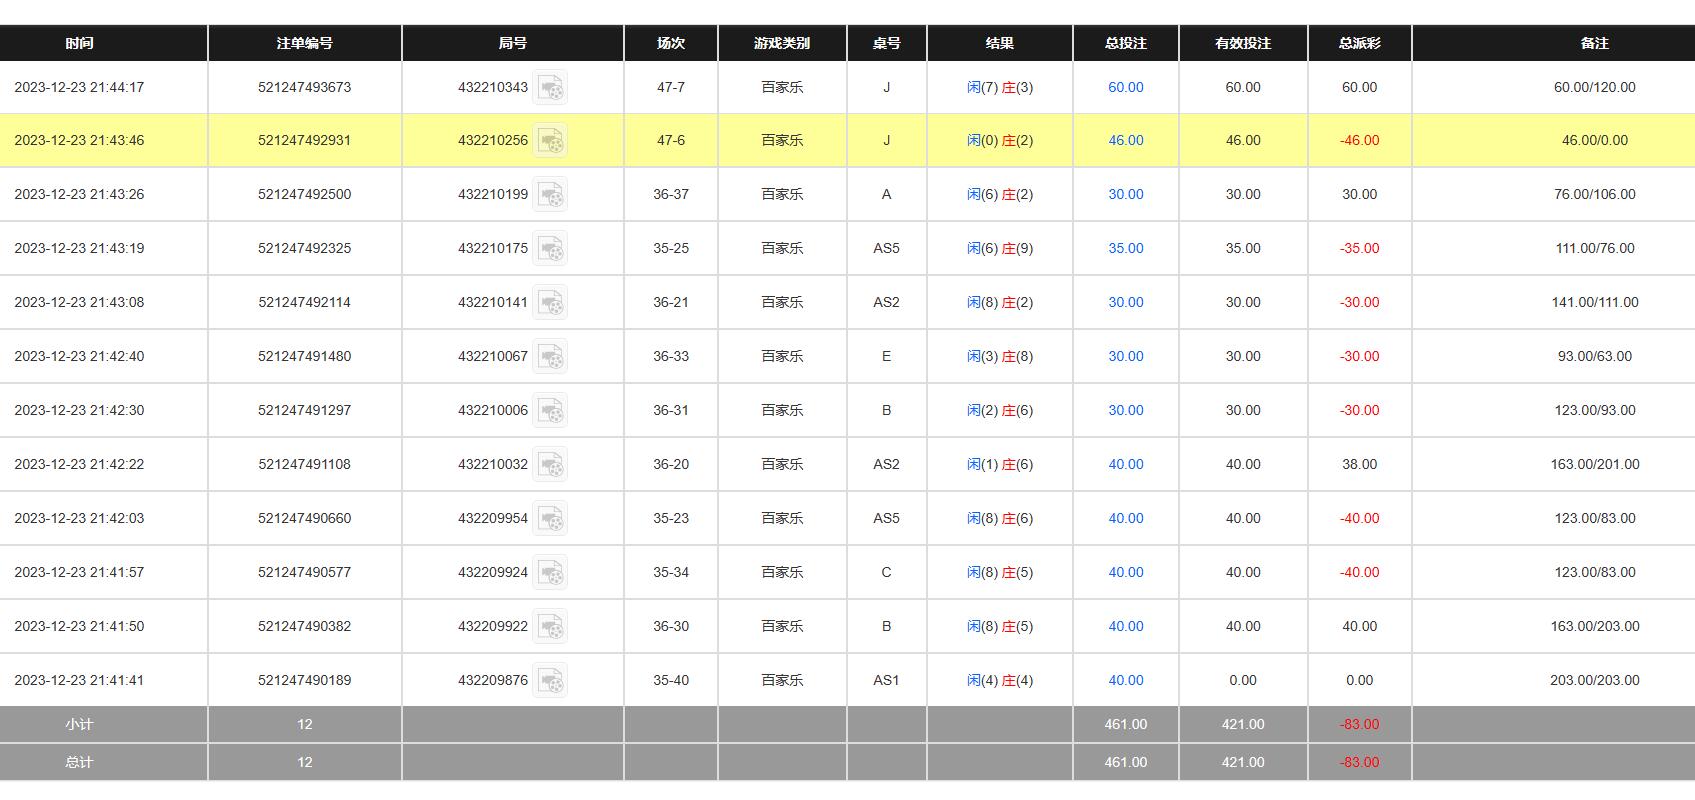The height and width of the screenshot is (800, 1695).
Task: Click the 总派彩 column header
Action: tap(1359, 44)
